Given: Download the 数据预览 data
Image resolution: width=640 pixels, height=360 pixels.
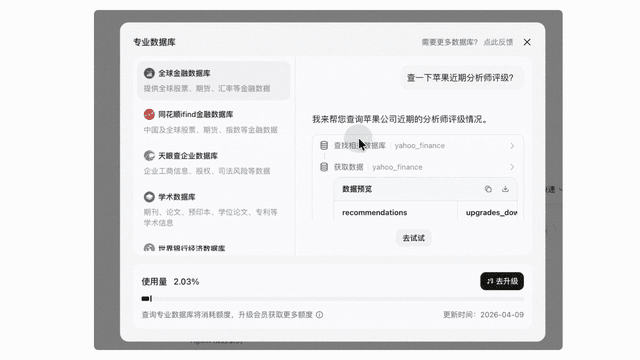Looking at the screenshot, I should click(505, 189).
